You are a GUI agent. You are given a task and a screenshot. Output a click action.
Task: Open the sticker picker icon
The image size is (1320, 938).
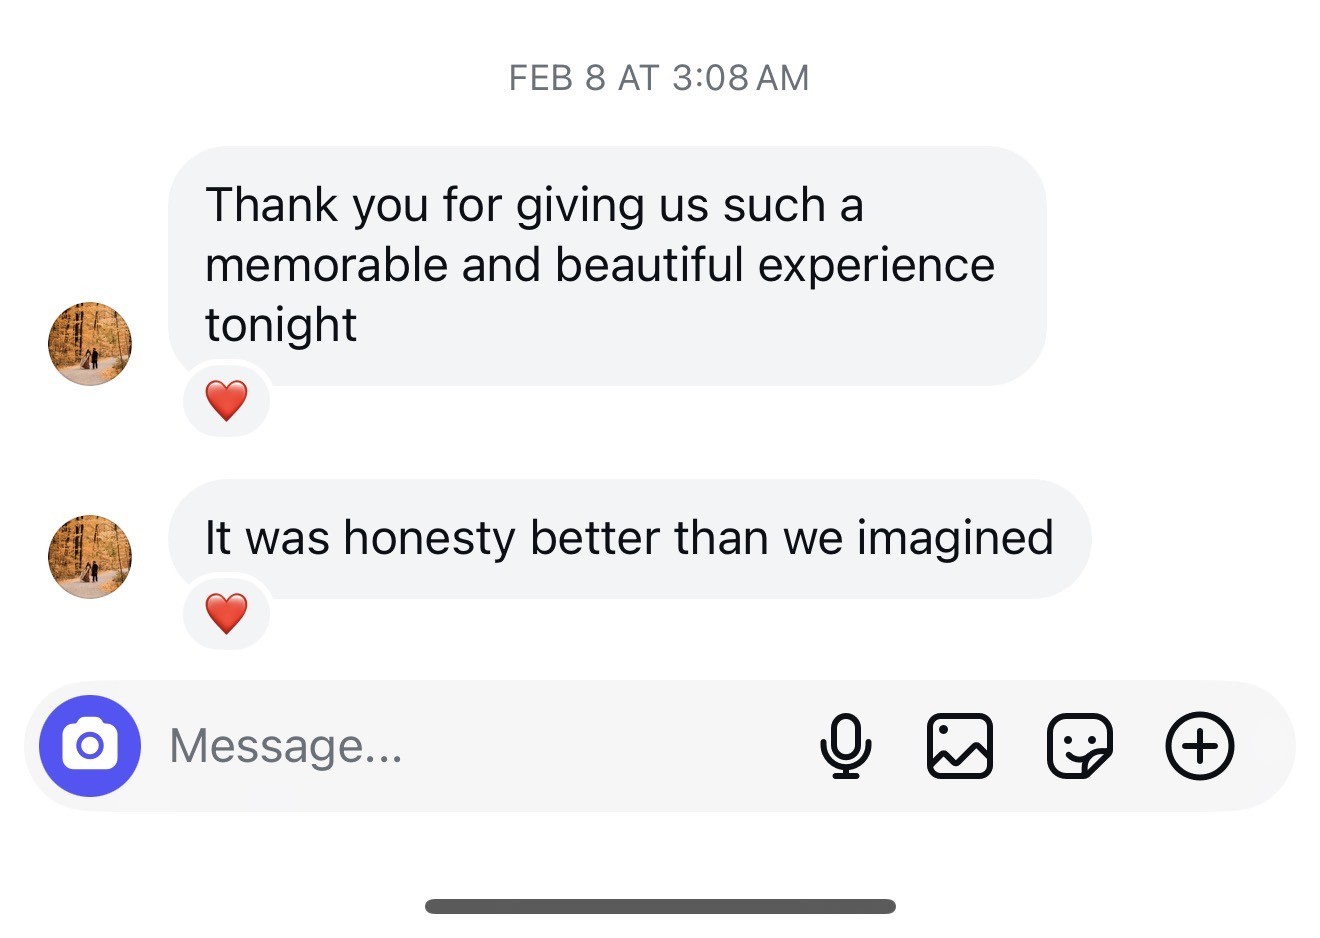coord(1079,746)
